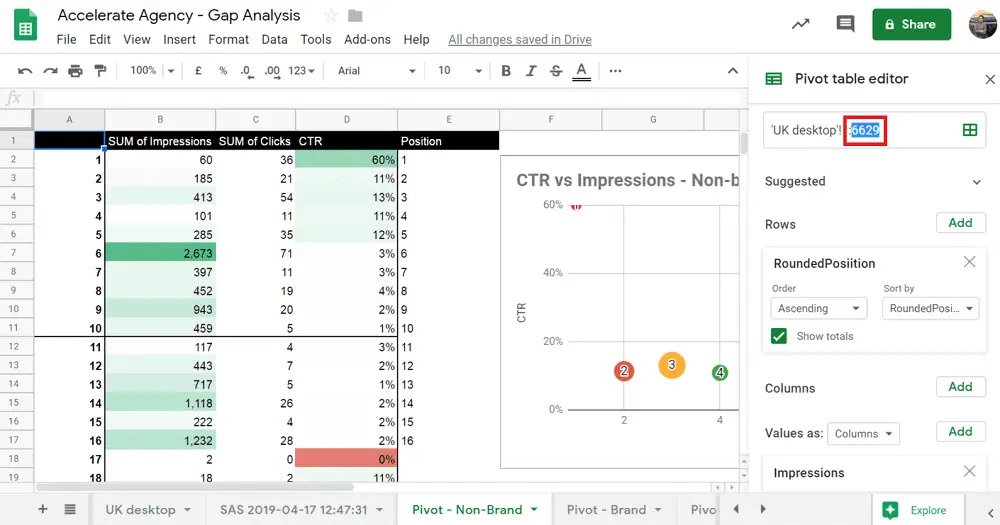This screenshot has height=525, width=1000.
Task: Select the Paint format tool
Action: (x=100, y=71)
